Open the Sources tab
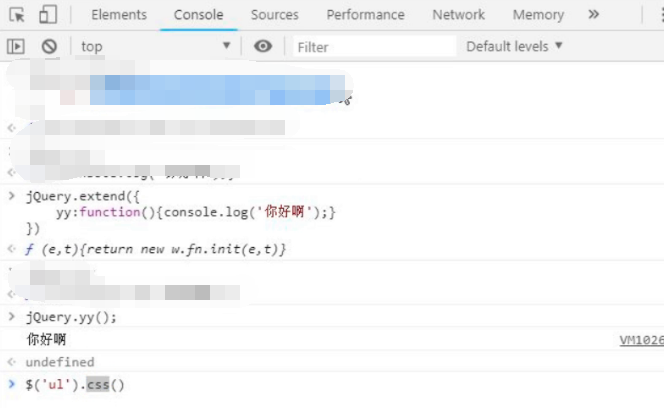This screenshot has height=408, width=664. [x=274, y=15]
